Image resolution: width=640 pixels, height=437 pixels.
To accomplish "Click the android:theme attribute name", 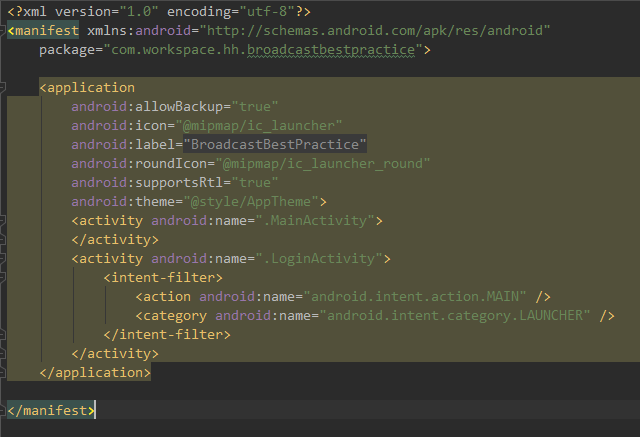I will pyautogui.click(x=123, y=202).
